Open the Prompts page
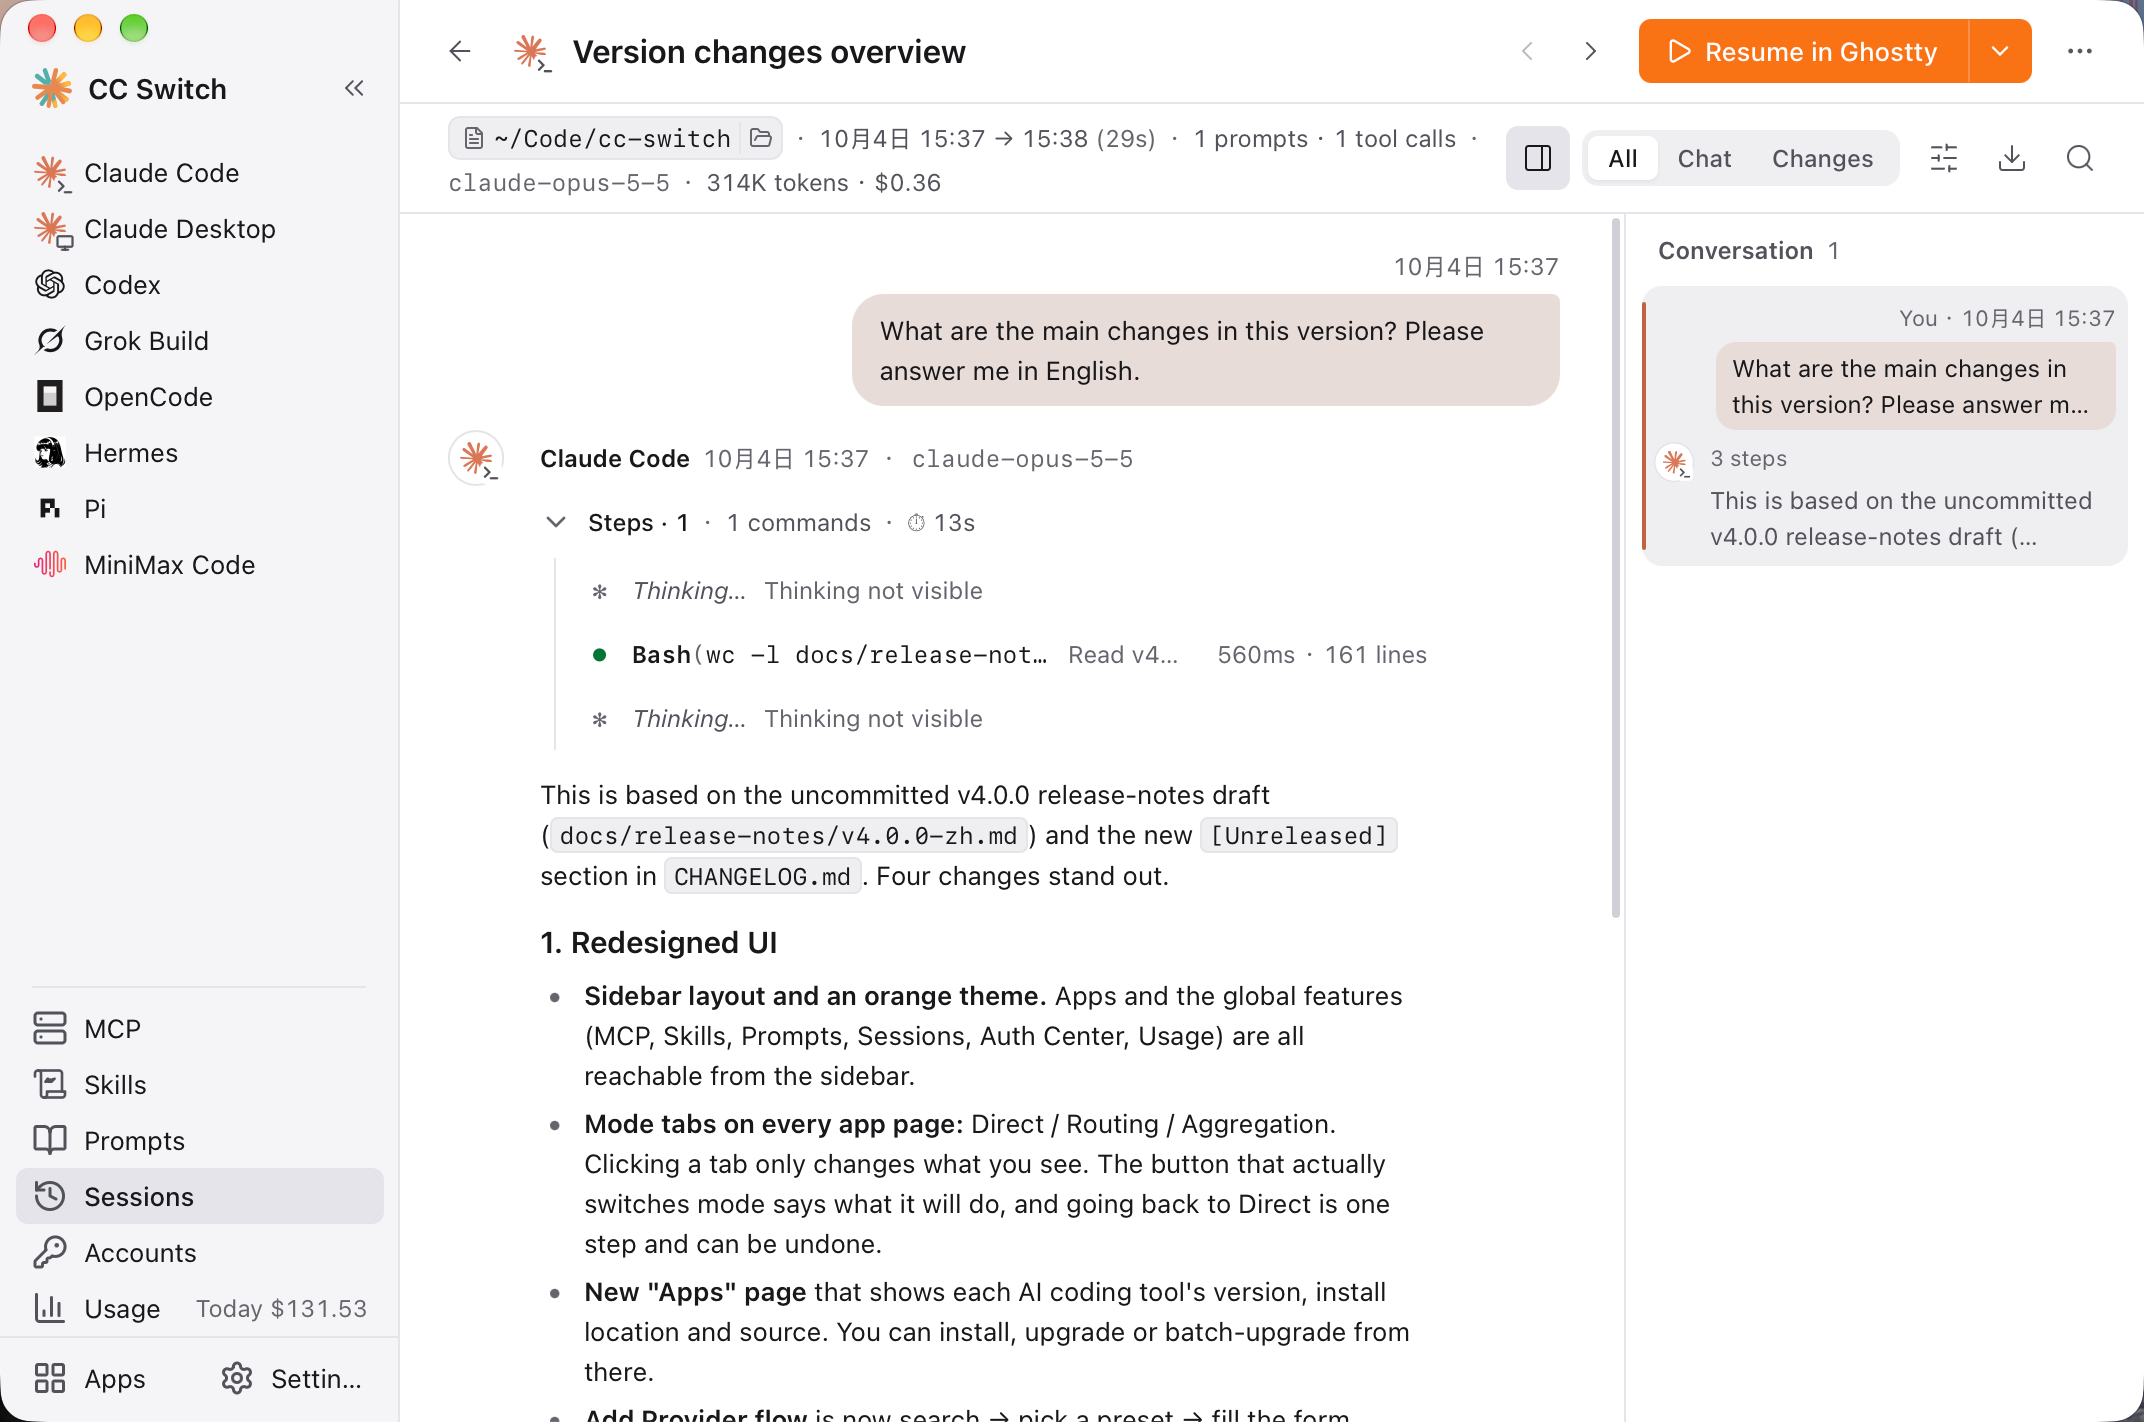This screenshot has width=2144, height=1422. click(200, 1141)
